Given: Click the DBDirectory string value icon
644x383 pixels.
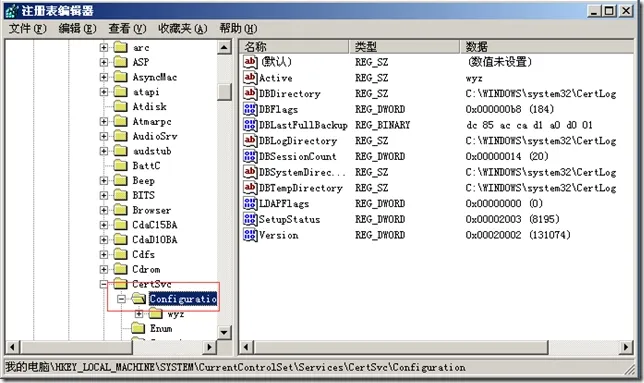Looking at the screenshot, I should tap(250, 93).
